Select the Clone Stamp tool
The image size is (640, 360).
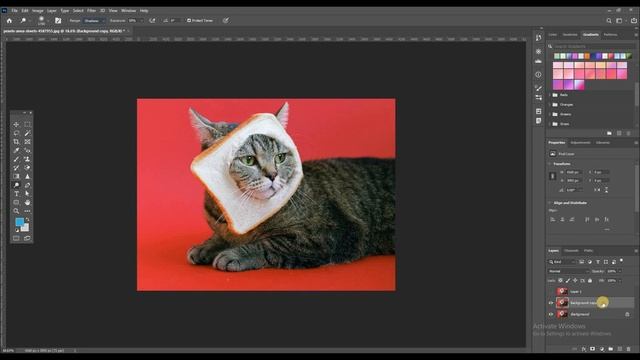[27, 159]
